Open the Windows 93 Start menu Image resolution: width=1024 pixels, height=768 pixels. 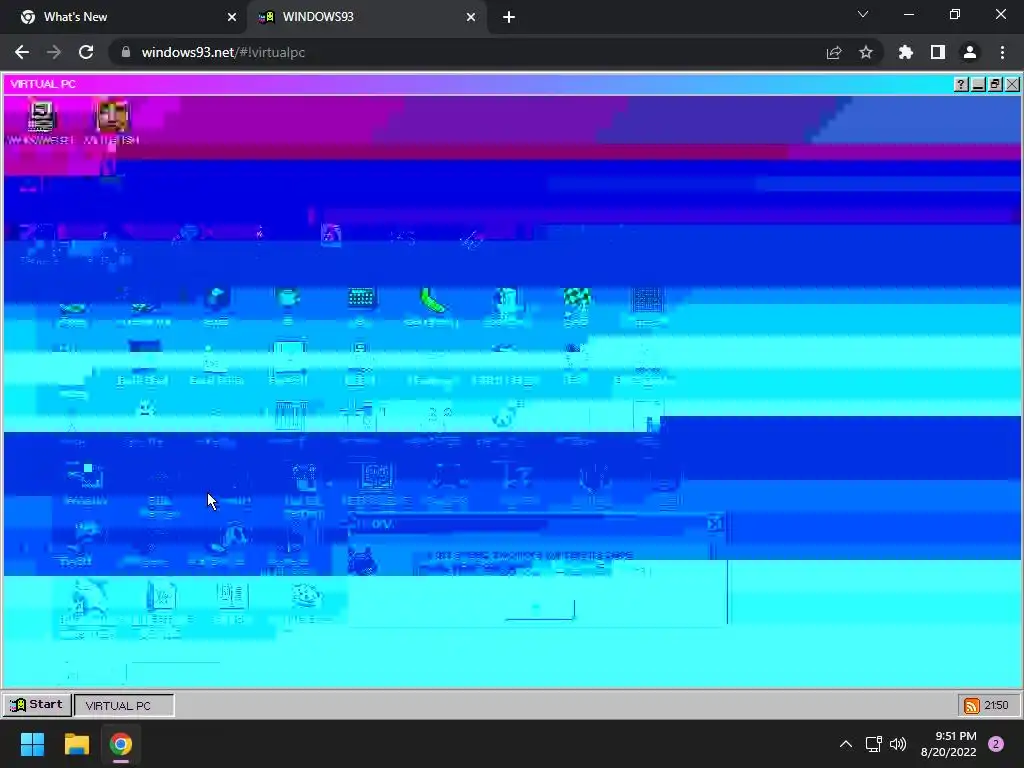(x=37, y=705)
